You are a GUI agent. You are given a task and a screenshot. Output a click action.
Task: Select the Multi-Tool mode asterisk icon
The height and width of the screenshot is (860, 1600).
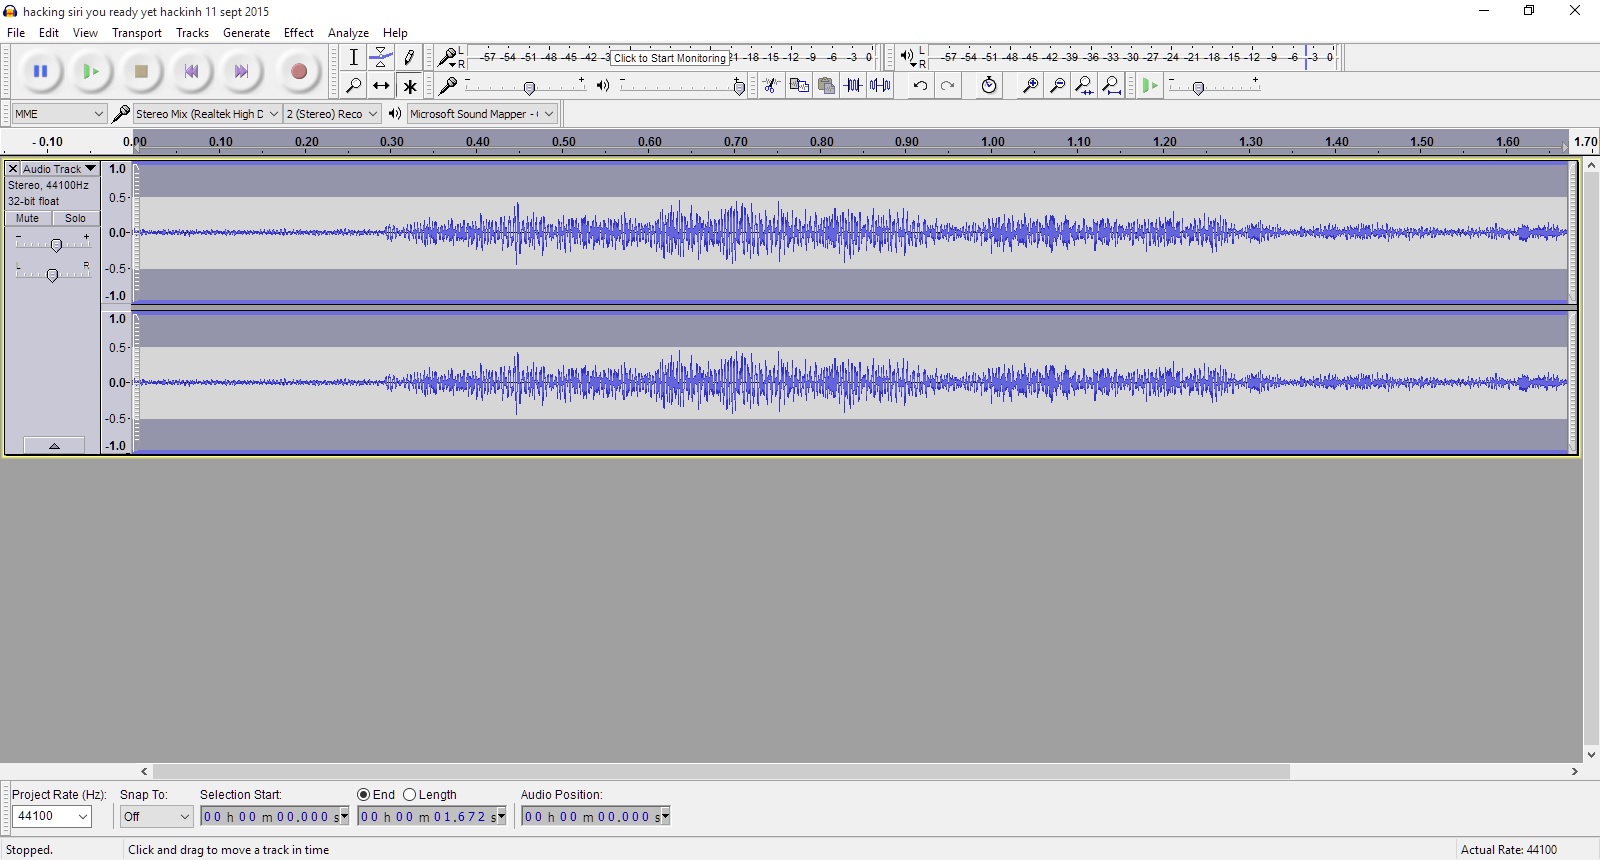(409, 86)
